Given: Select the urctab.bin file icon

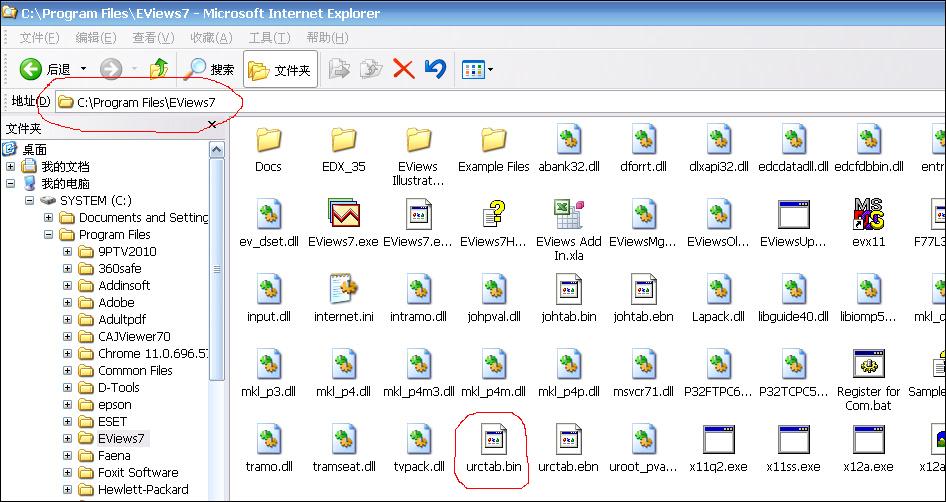Looking at the screenshot, I should tap(494, 439).
